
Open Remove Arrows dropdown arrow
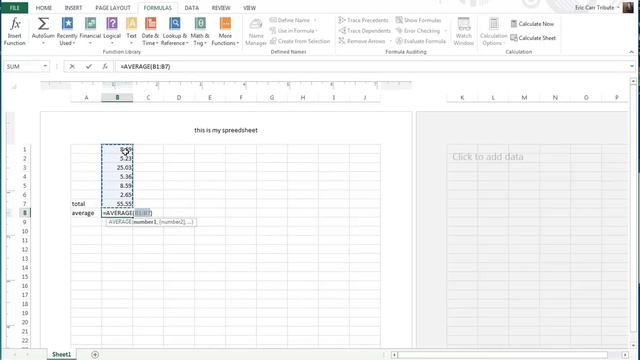[390, 41]
